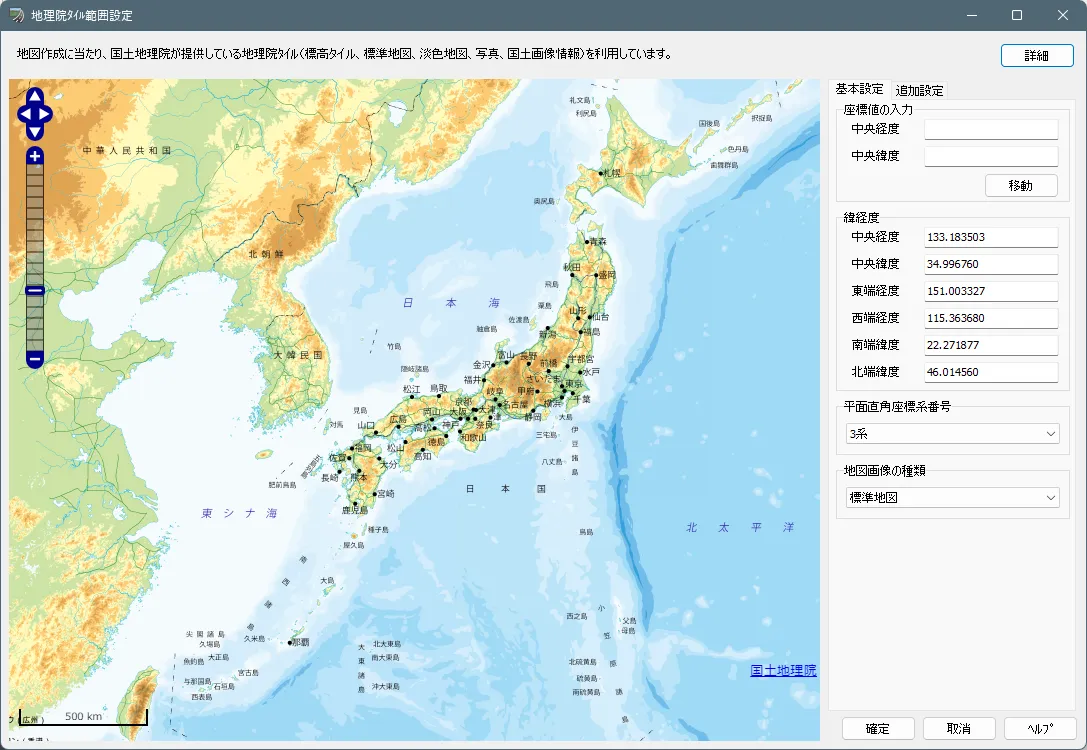Zoom in using the plus button
1087x750 pixels.
(x=35, y=156)
